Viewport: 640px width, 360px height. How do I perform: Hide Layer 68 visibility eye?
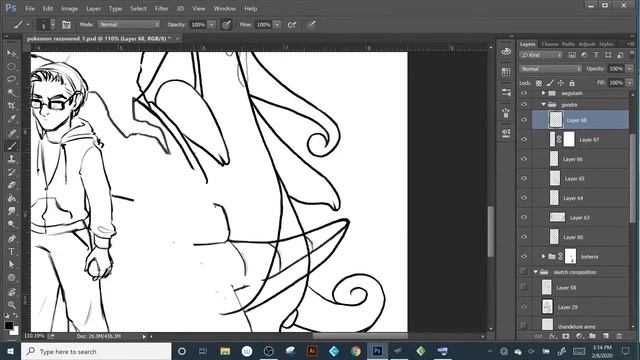(524, 120)
